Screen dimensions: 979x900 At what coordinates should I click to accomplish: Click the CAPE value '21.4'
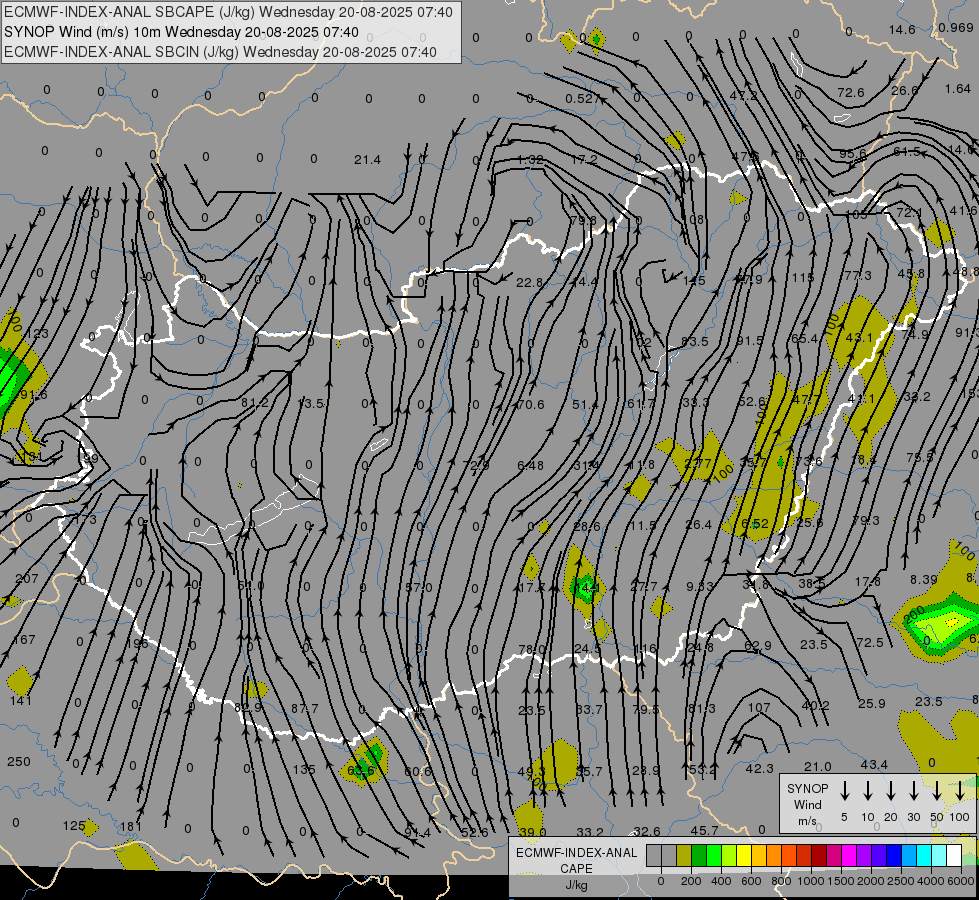[x=367, y=160]
